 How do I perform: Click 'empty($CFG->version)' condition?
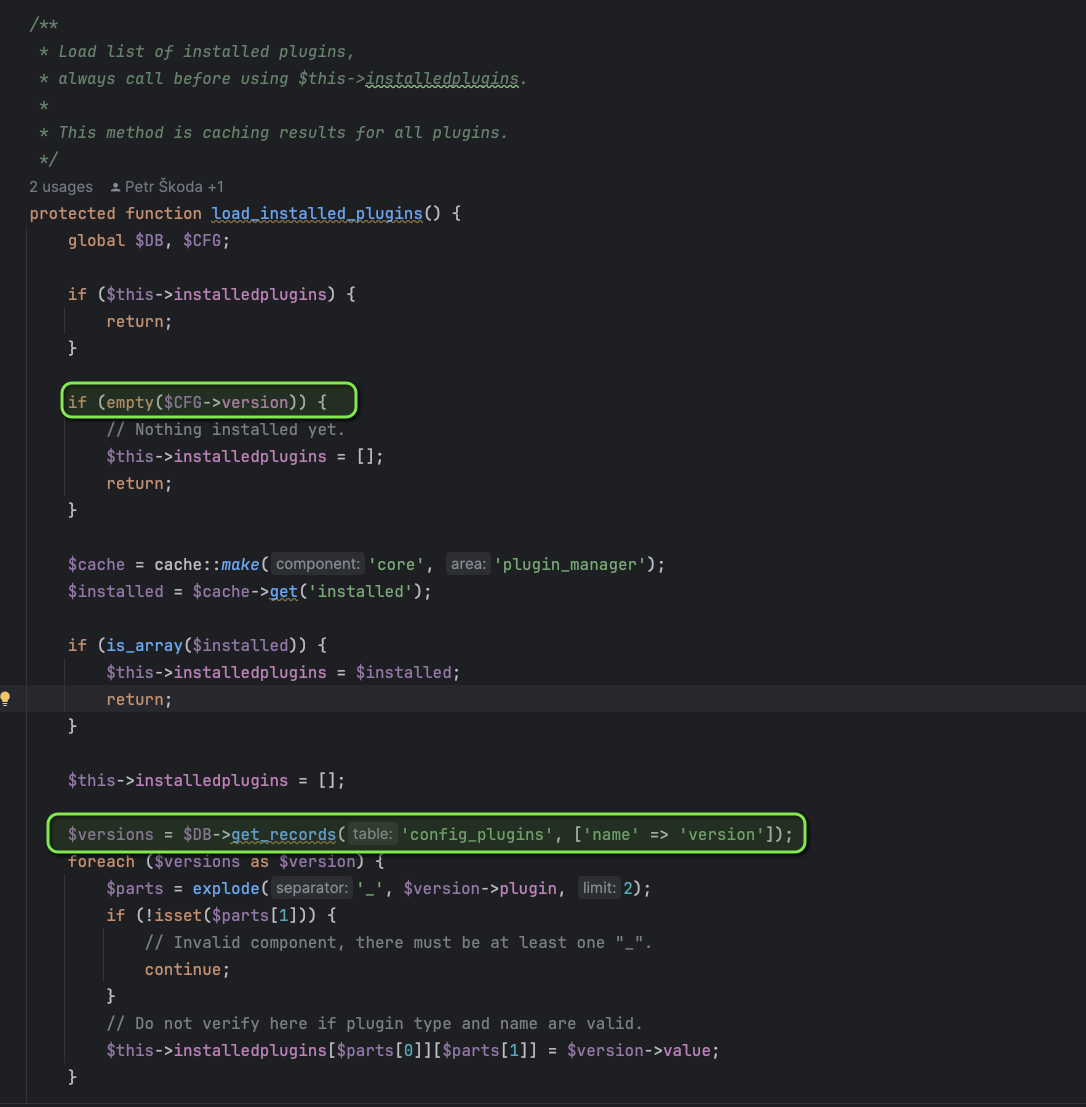[x=202, y=402]
